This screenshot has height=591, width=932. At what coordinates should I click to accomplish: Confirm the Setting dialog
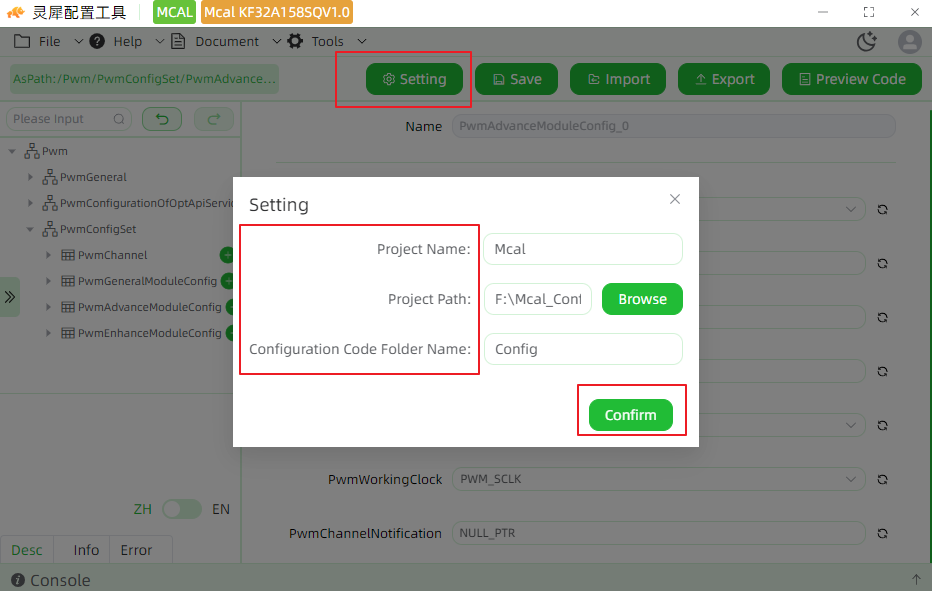point(631,415)
